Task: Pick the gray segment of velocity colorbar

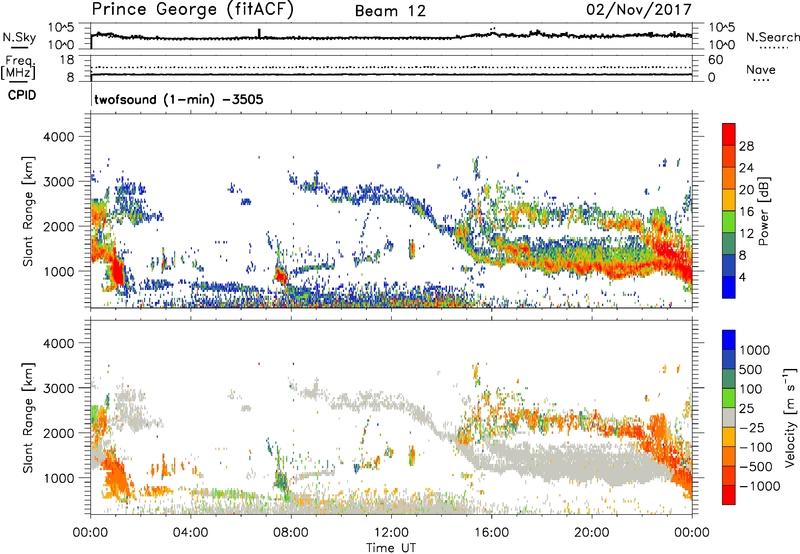Action: pos(729,417)
